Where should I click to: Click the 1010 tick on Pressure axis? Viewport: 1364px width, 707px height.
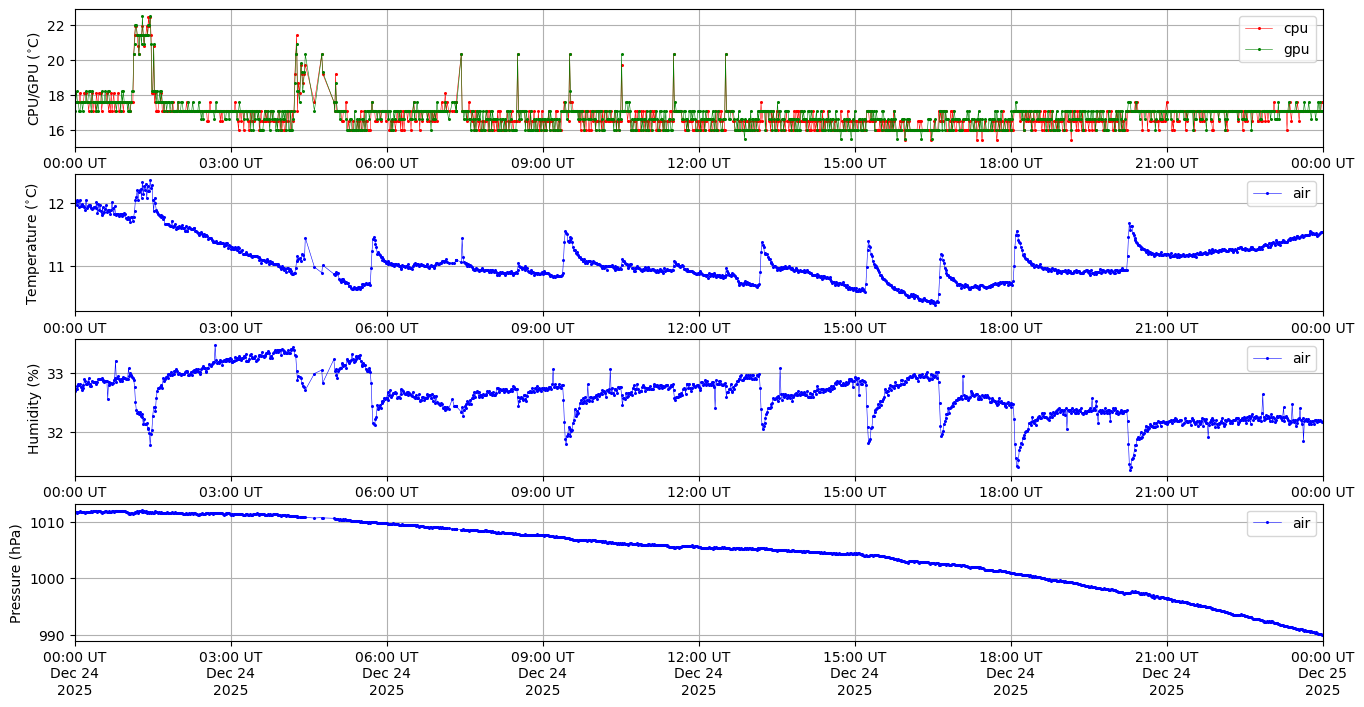click(x=50, y=523)
